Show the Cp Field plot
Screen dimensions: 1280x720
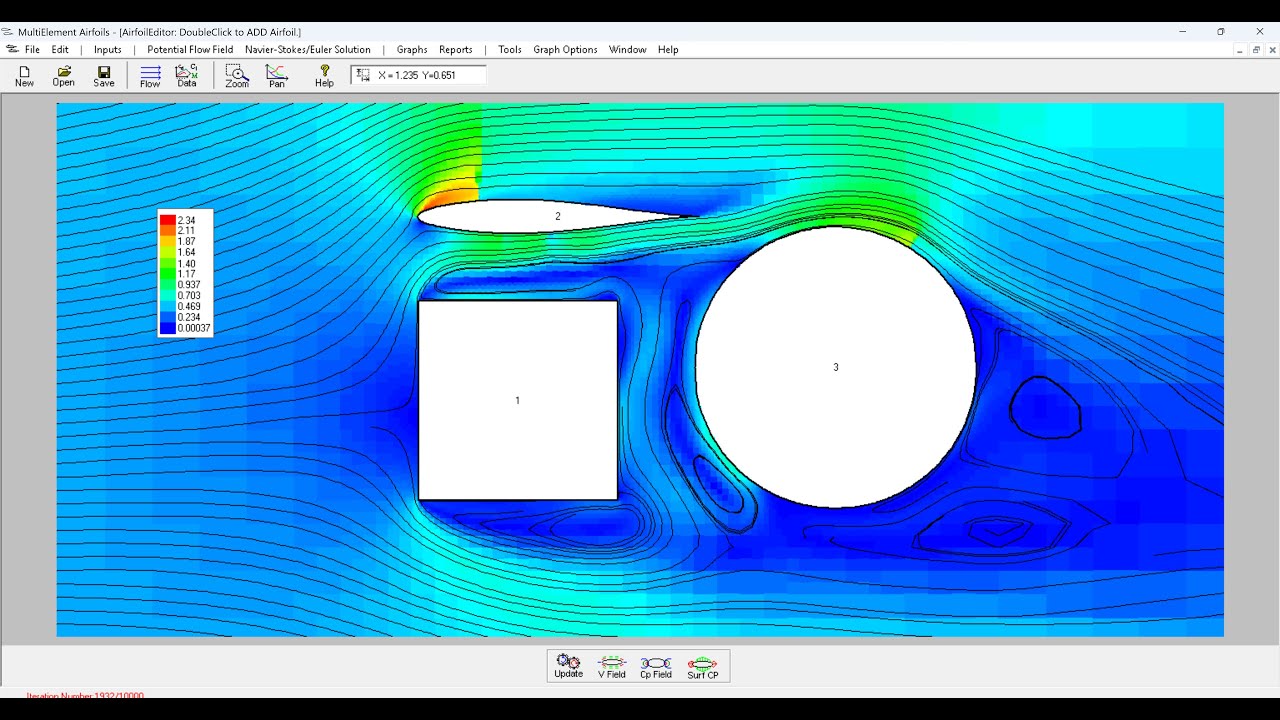click(x=656, y=667)
